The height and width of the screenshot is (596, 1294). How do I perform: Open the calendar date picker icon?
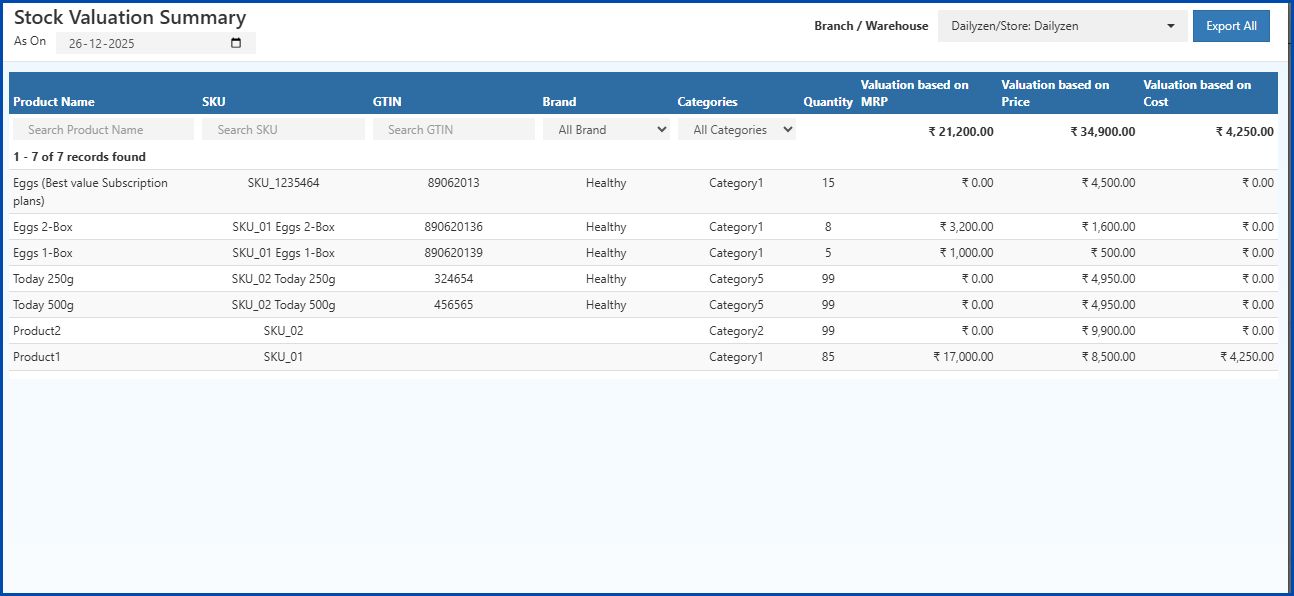click(234, 41)
